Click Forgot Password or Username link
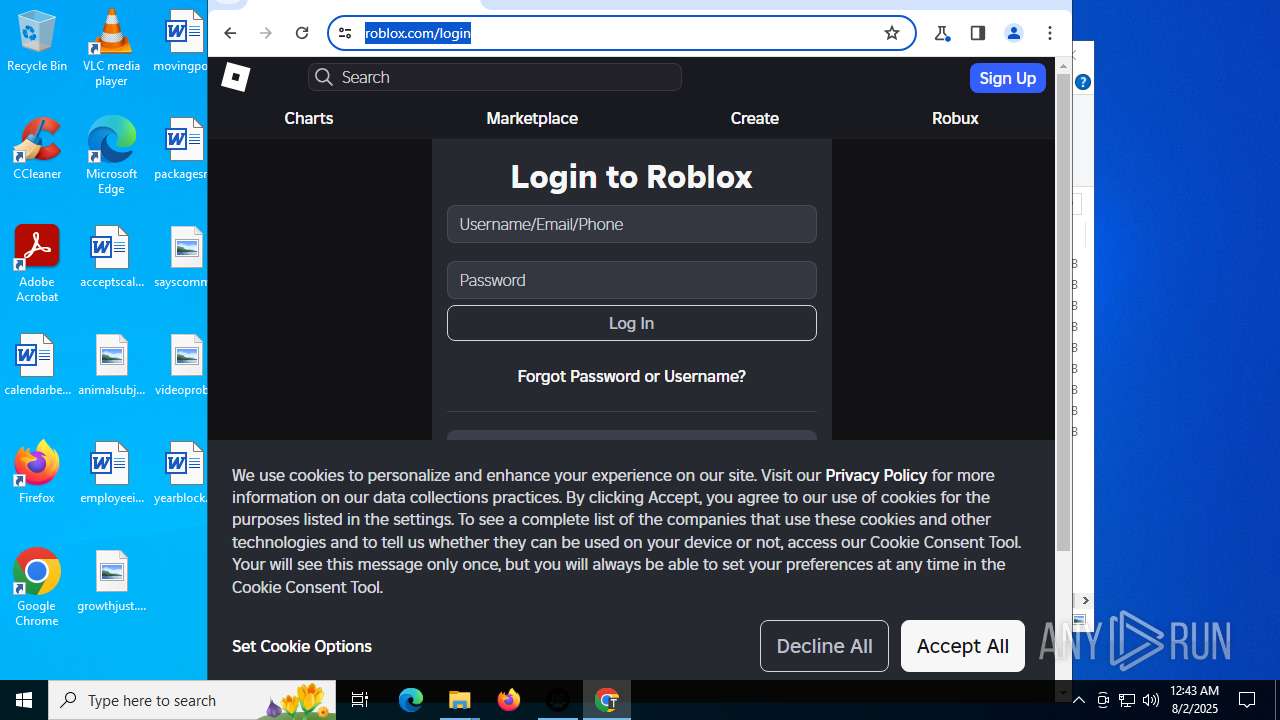 tap(632, 376)
